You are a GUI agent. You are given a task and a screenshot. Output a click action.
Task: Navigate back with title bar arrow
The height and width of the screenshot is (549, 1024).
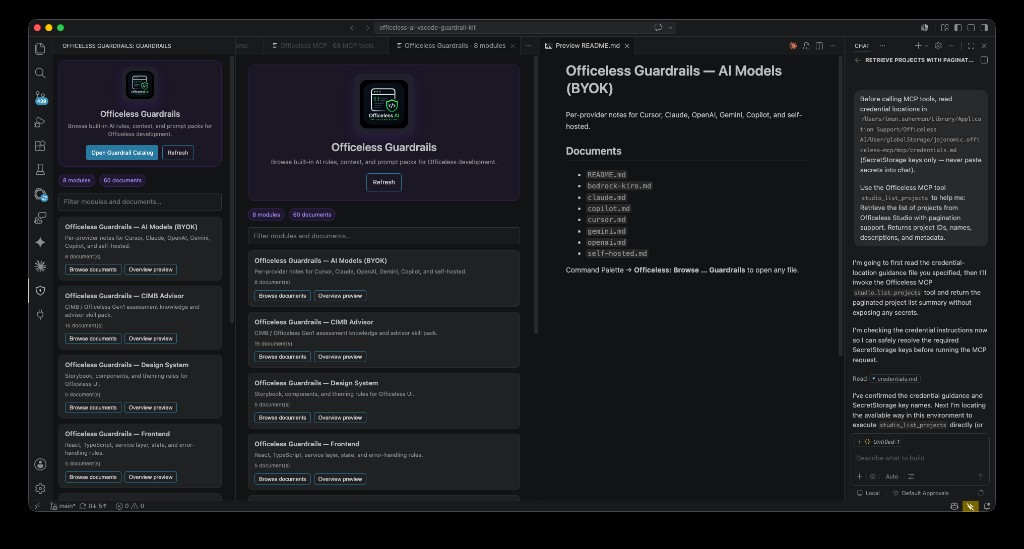(352, 27)
